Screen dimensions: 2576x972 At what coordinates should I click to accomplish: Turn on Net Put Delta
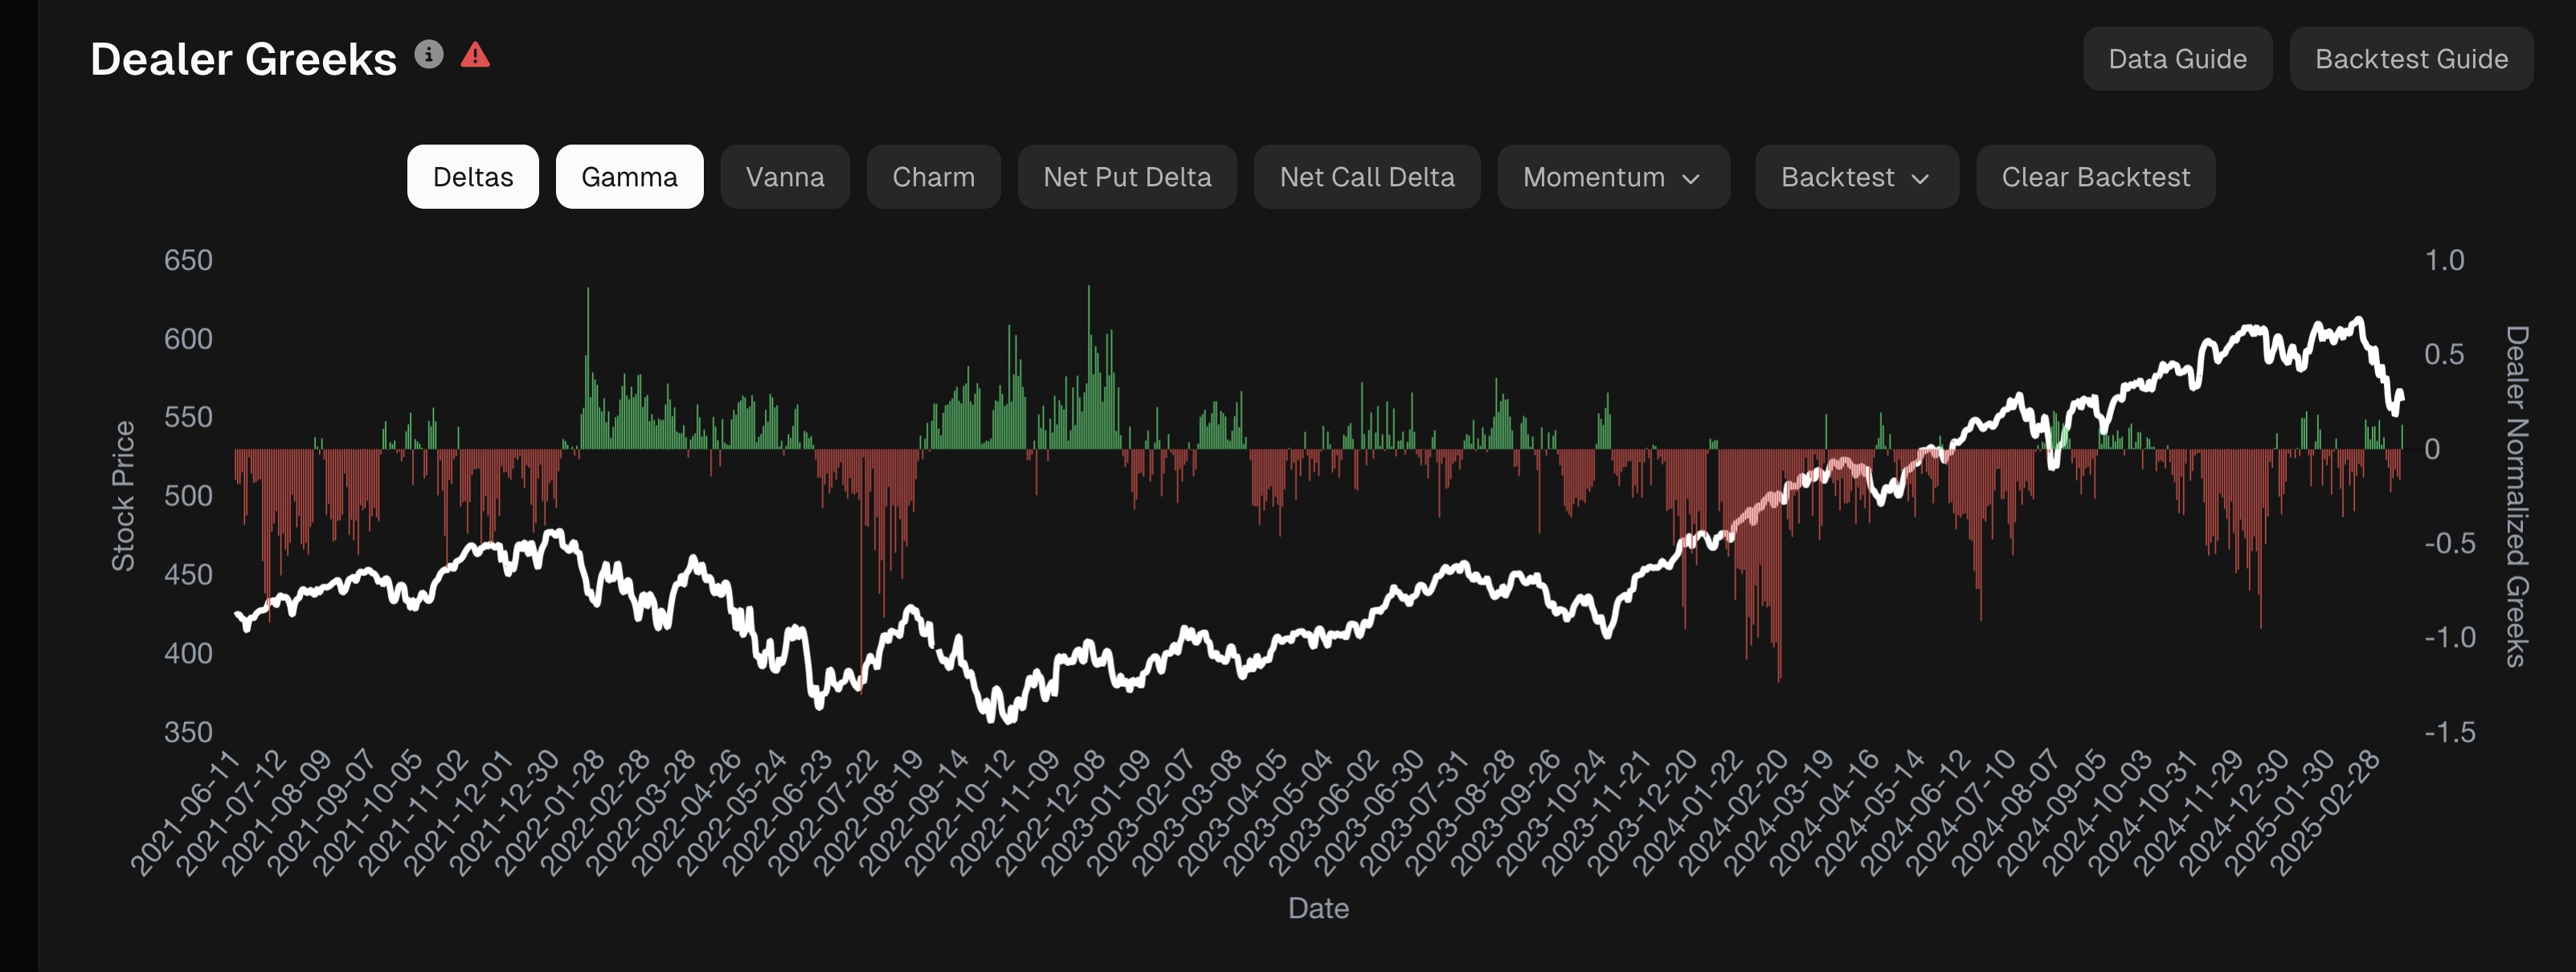pyautogui.click(x=1127, y=177)
